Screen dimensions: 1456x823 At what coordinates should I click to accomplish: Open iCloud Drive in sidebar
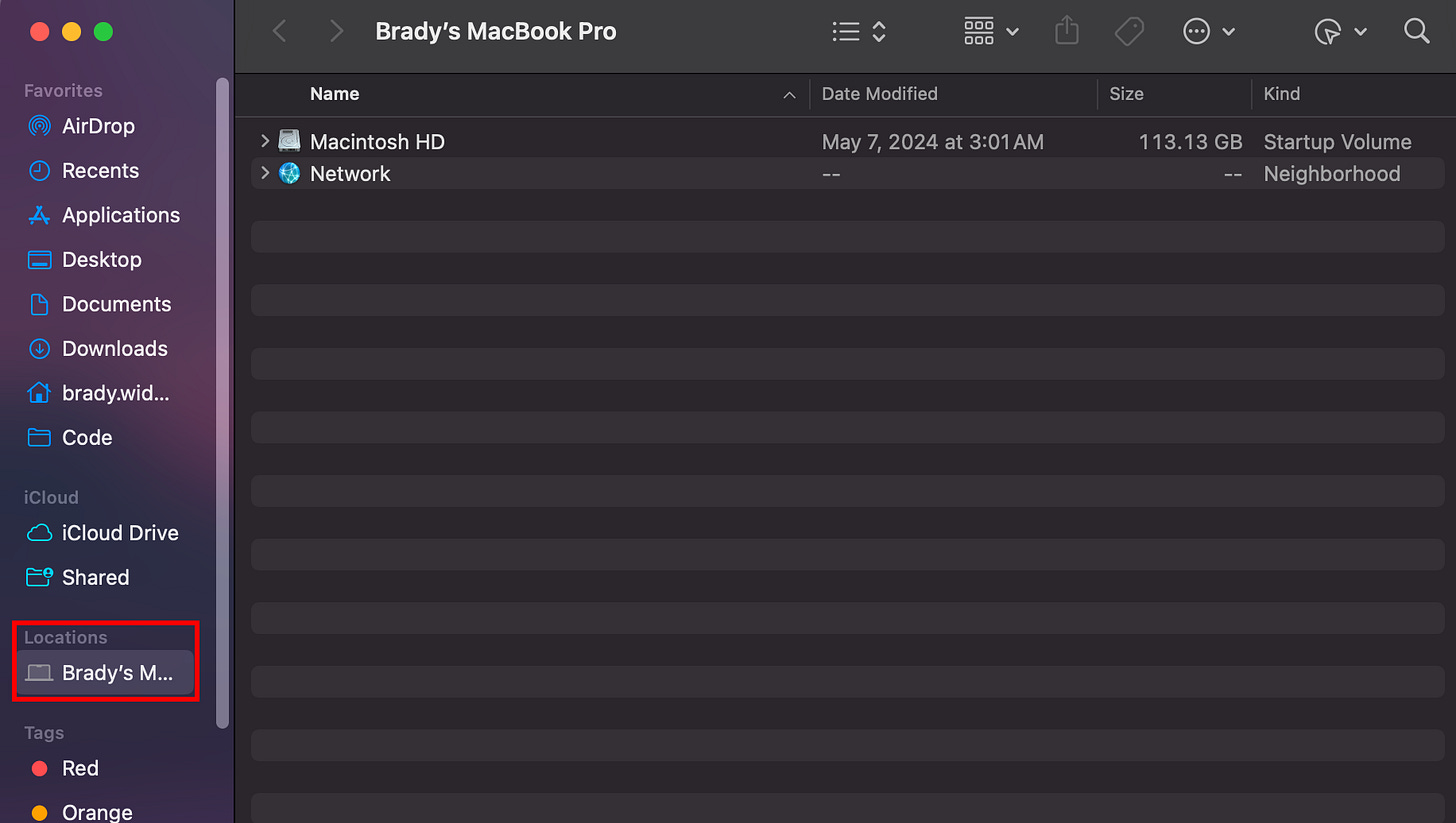click(x=120, y=533)
